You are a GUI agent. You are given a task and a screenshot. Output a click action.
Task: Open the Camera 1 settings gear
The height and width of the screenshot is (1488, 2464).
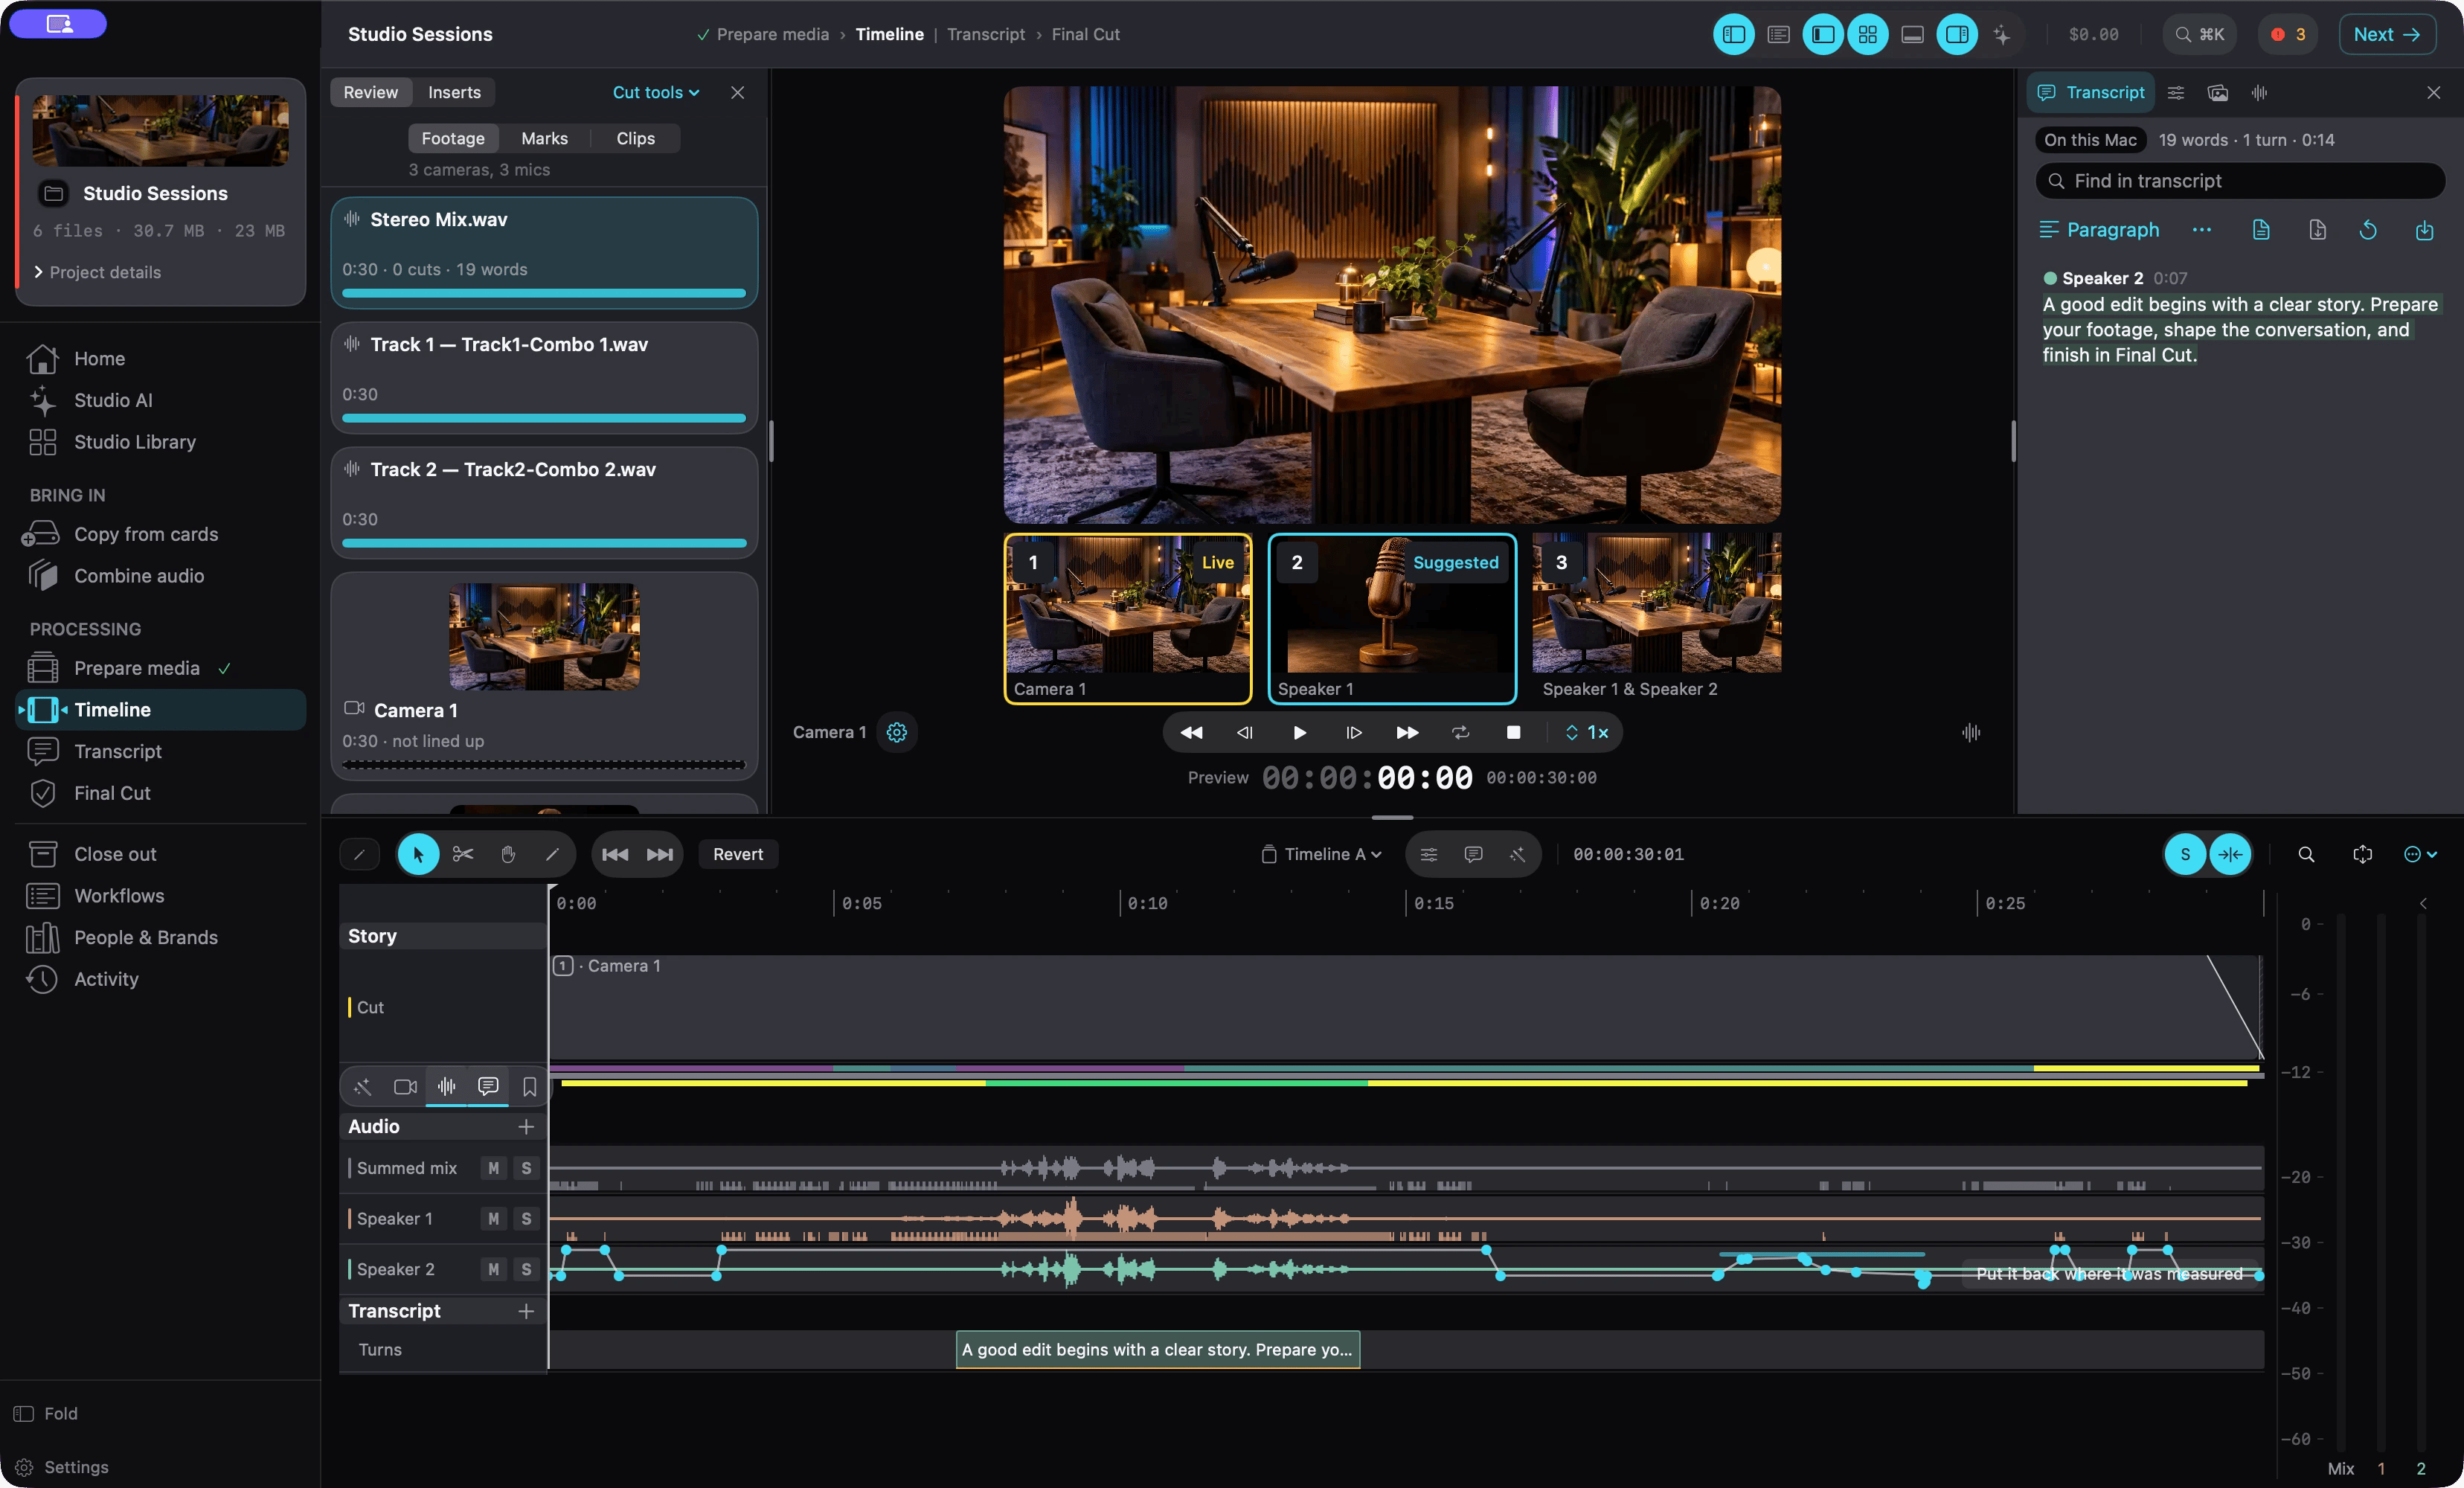tap(897, 732)
